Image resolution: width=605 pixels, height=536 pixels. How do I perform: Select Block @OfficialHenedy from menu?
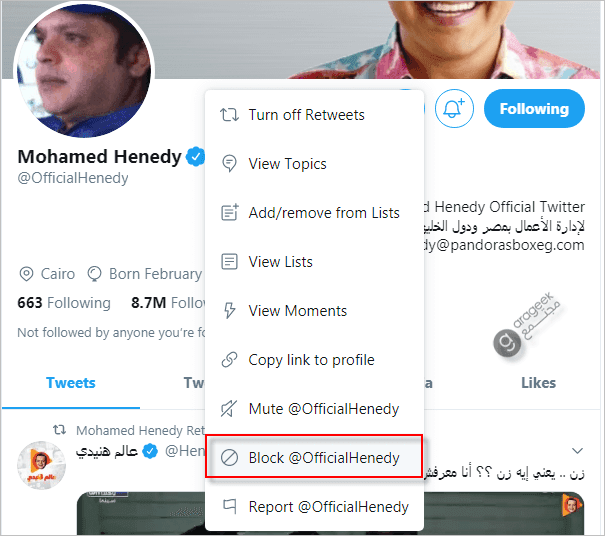click(x=314, y=458)
